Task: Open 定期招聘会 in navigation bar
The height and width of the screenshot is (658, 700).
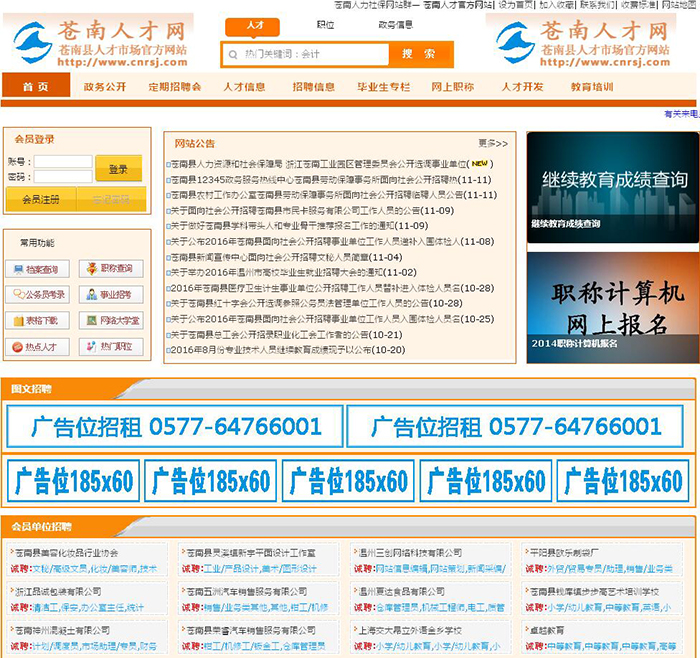Action: pyautogui.click(x=175, y=87)
